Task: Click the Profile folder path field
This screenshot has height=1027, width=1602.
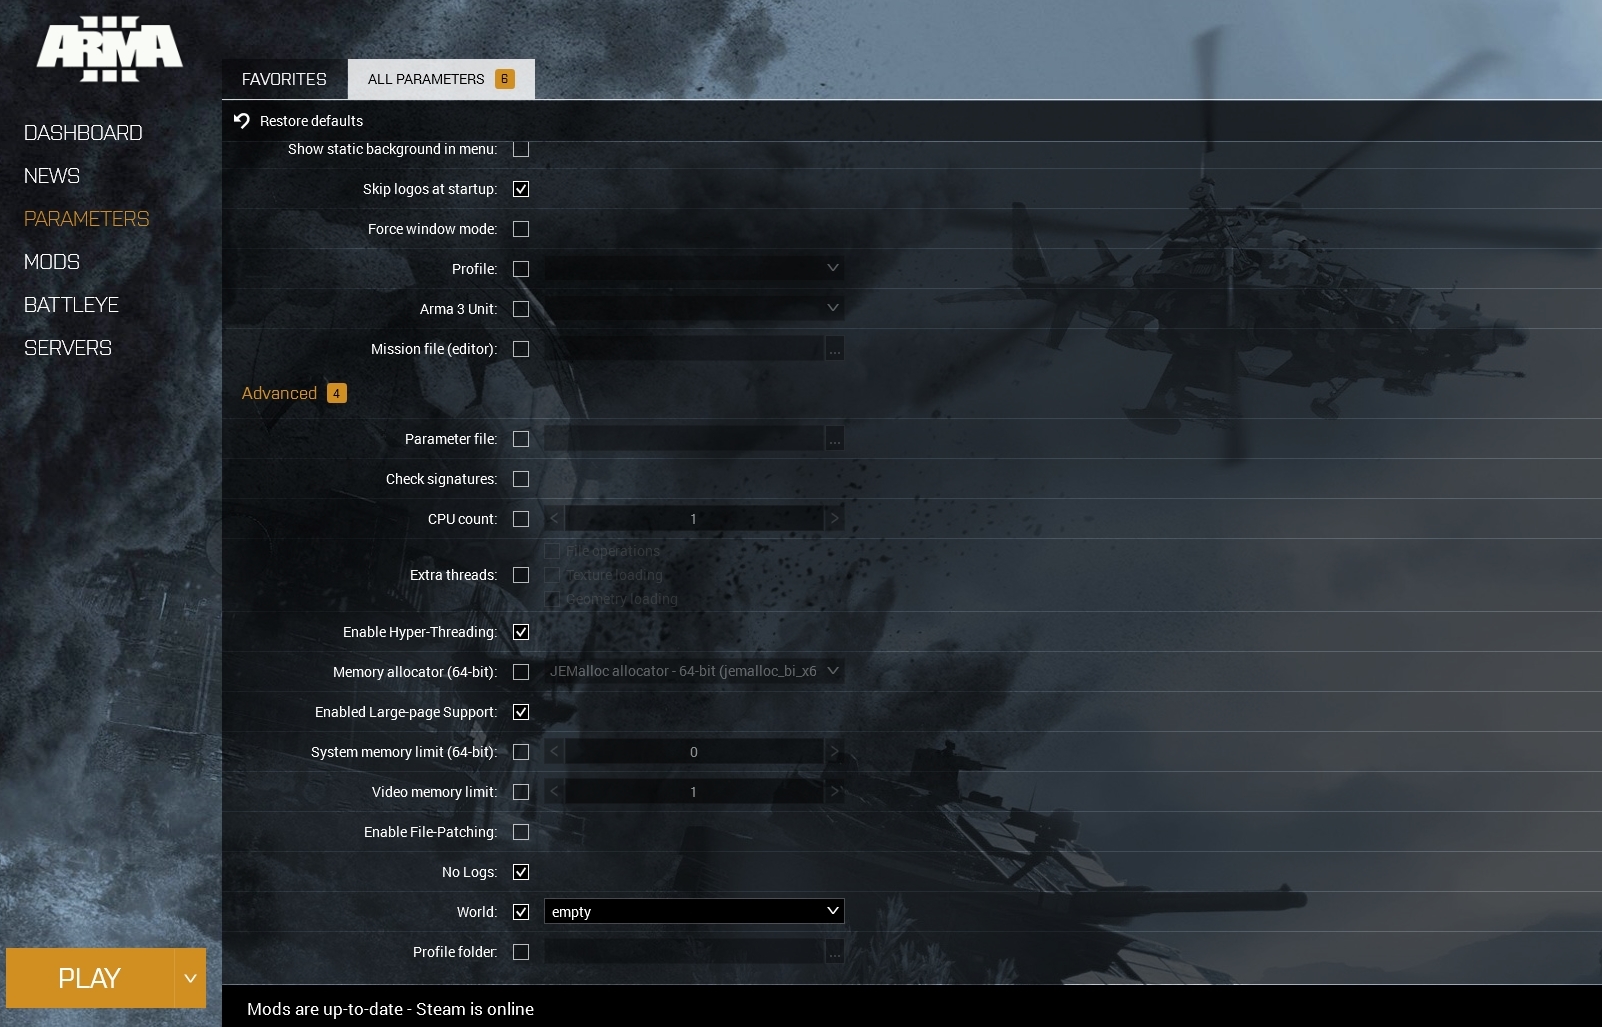Action: click(684, 952)
